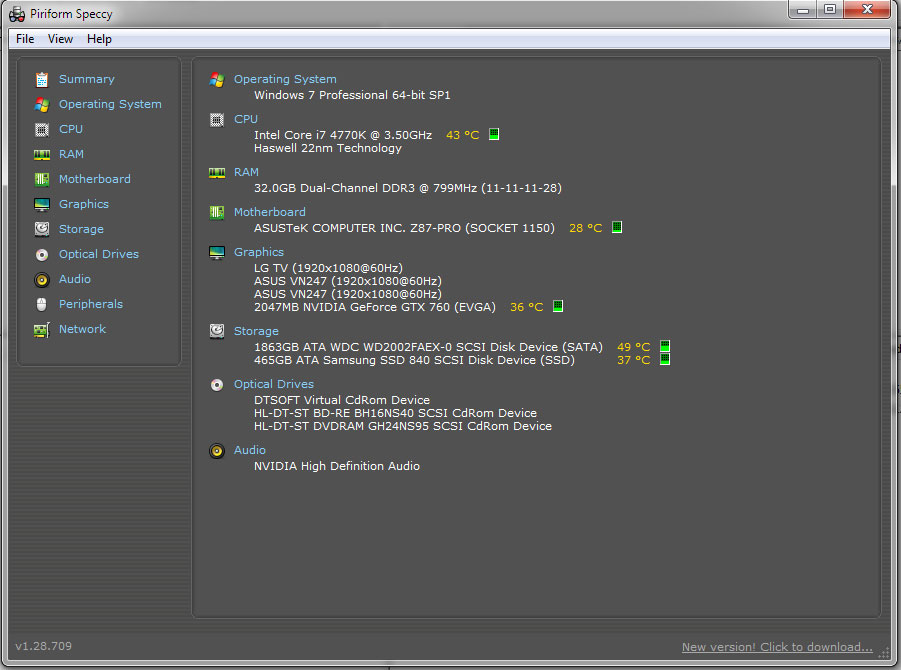Viewport: 901px width, 670px height.
Task: Click the LG TV display entry
Action: 328,268
